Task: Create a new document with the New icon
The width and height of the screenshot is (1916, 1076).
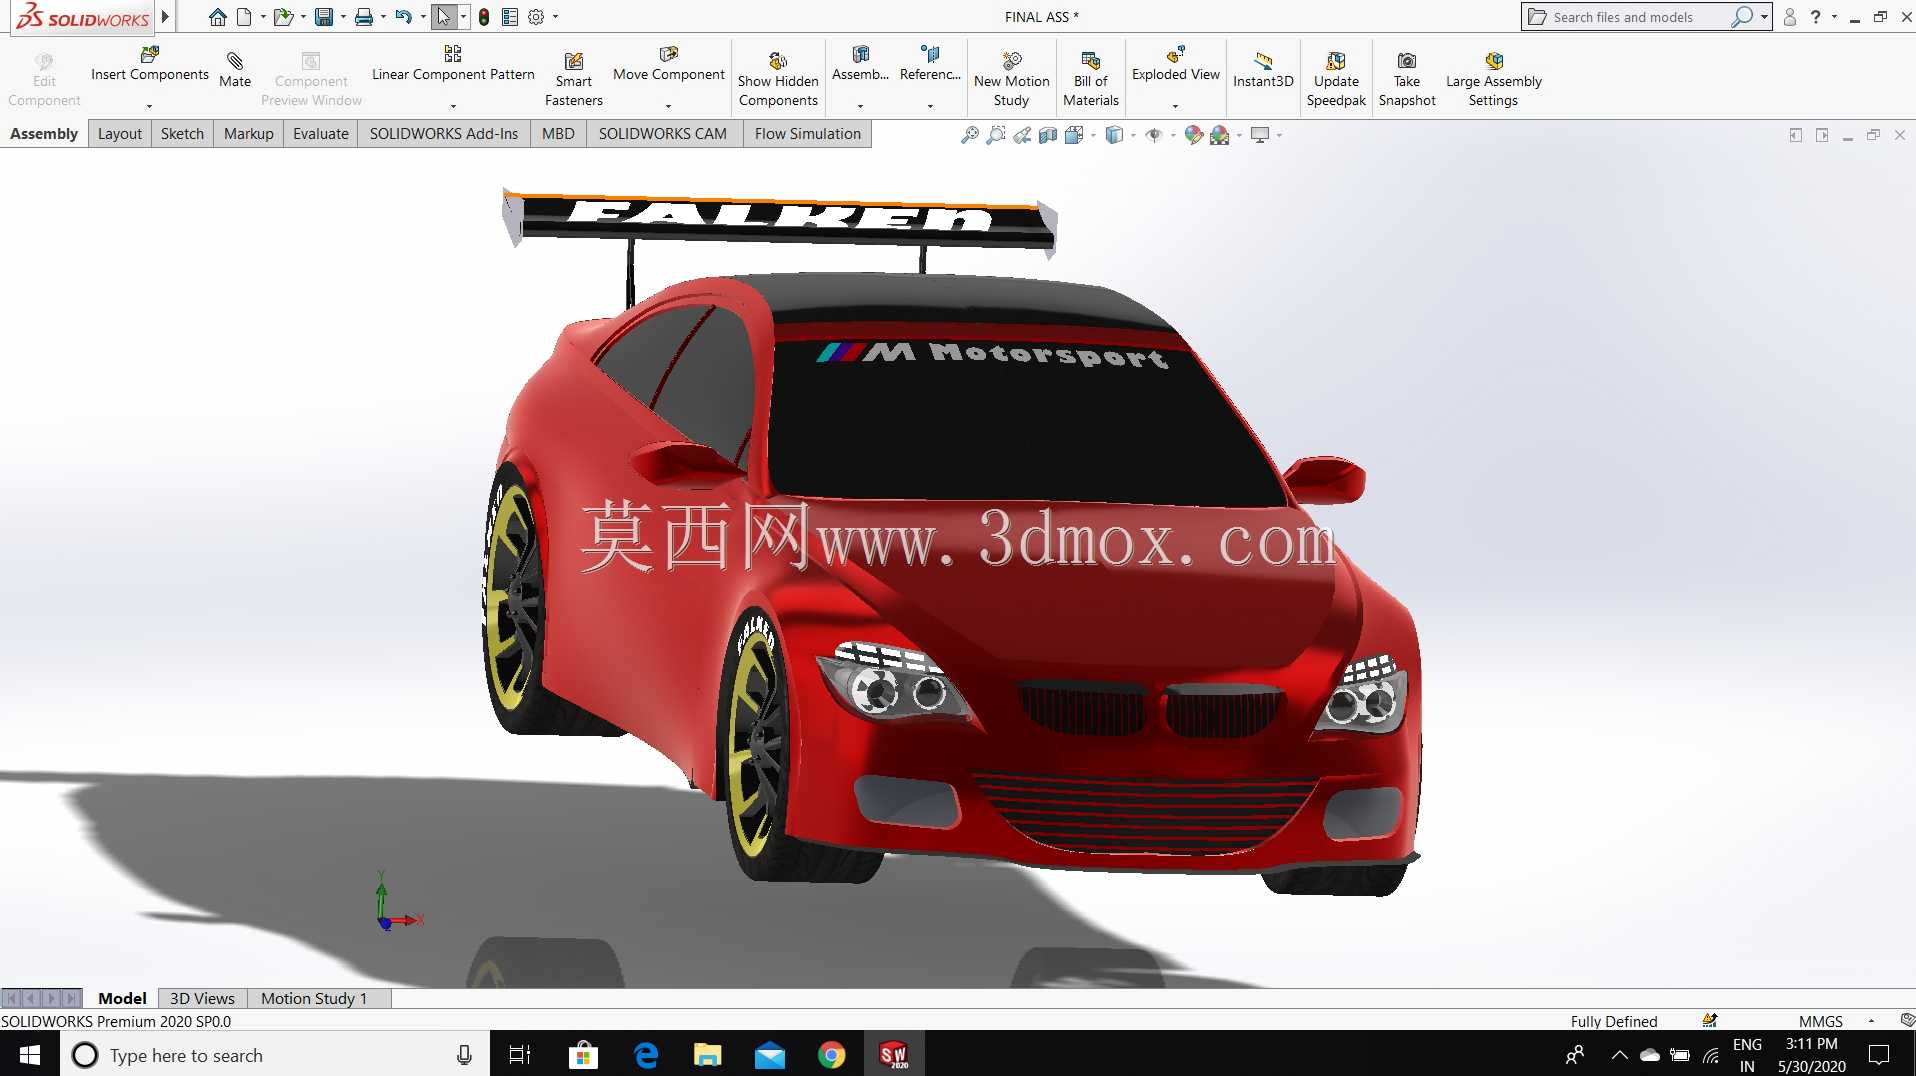Action: tap(244, 17)
